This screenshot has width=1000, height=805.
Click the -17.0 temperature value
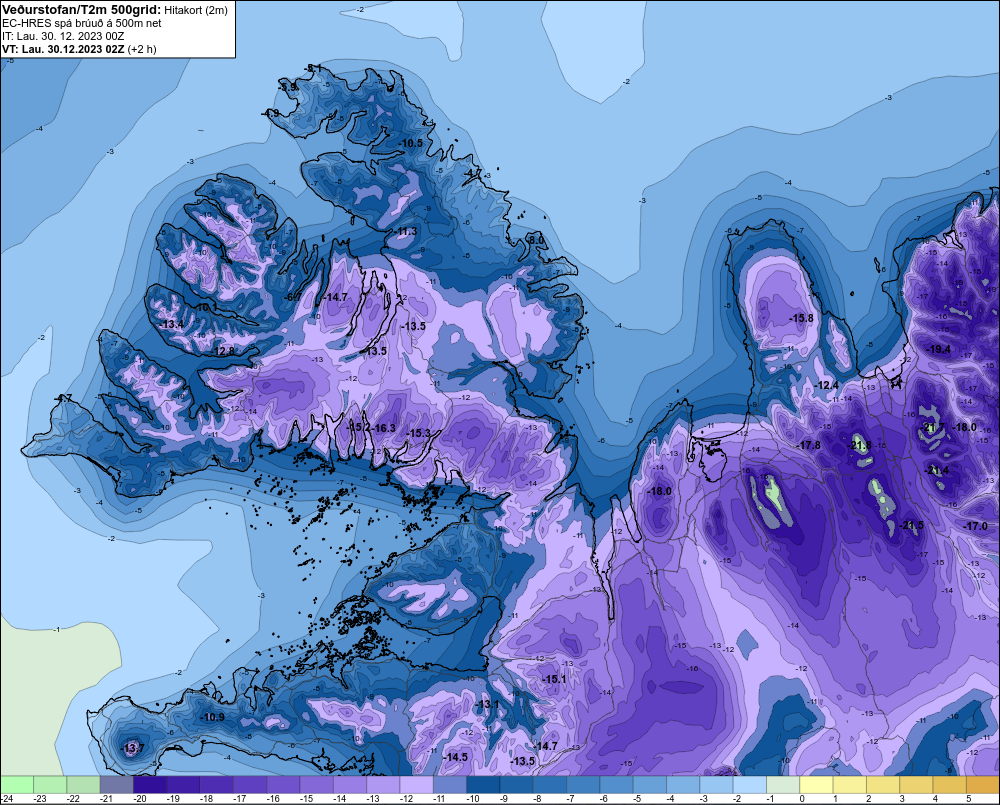point(976,526)
